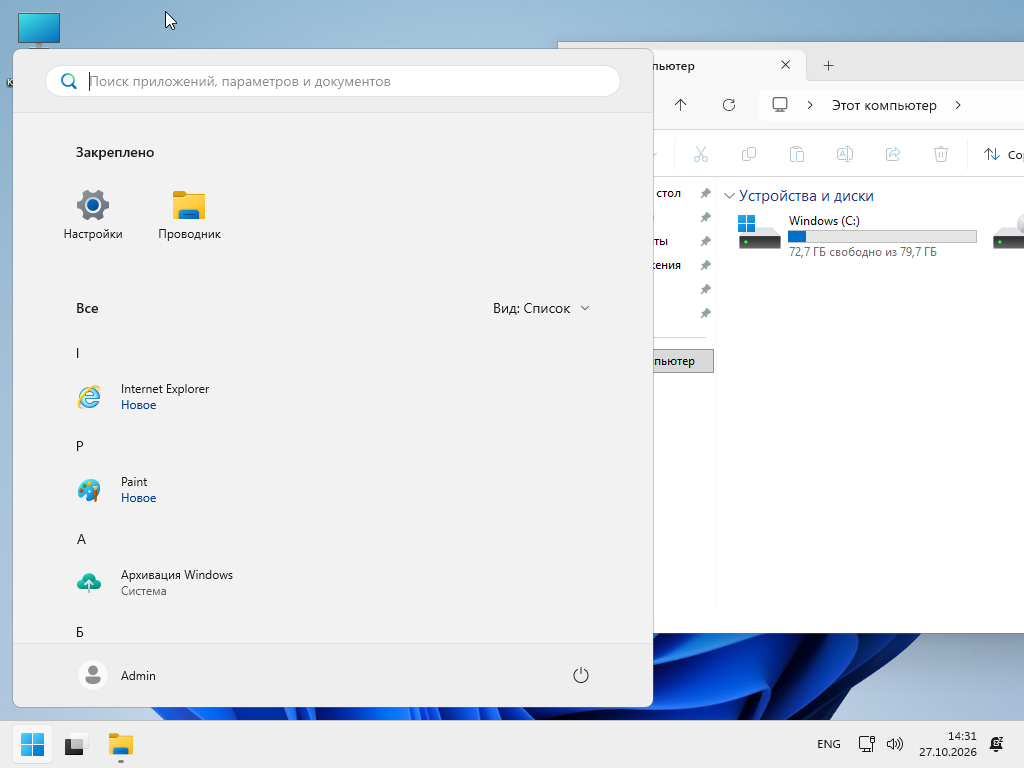Select the Windows (C:) drive
The height and width of the screenshot is (768, 1024).
(857, 236)
